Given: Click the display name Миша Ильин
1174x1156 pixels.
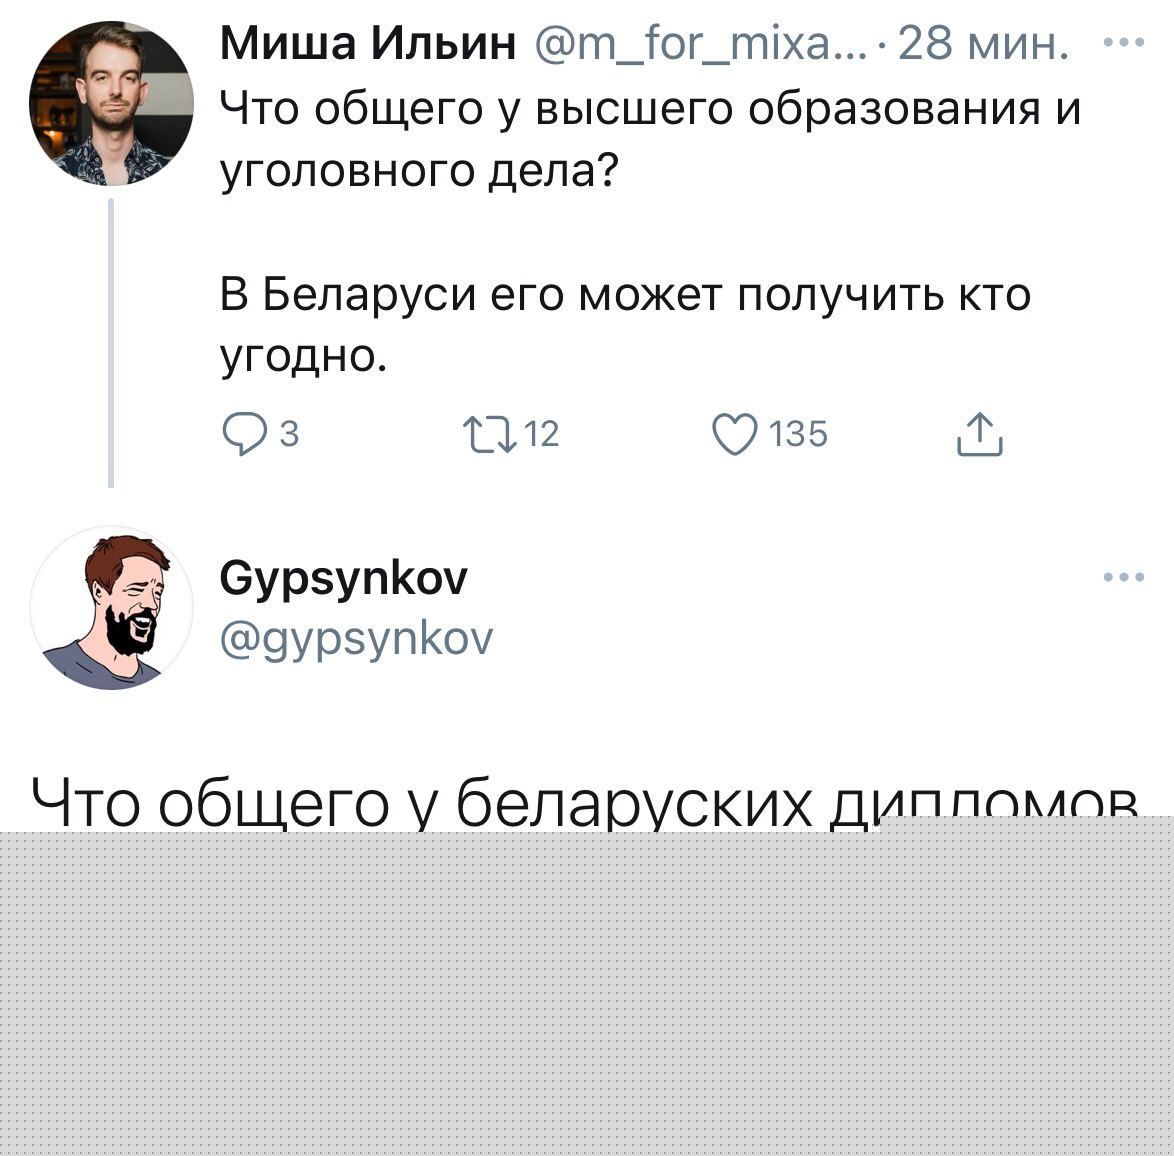Looking at the screenshot, I should (x=368, y=46).
